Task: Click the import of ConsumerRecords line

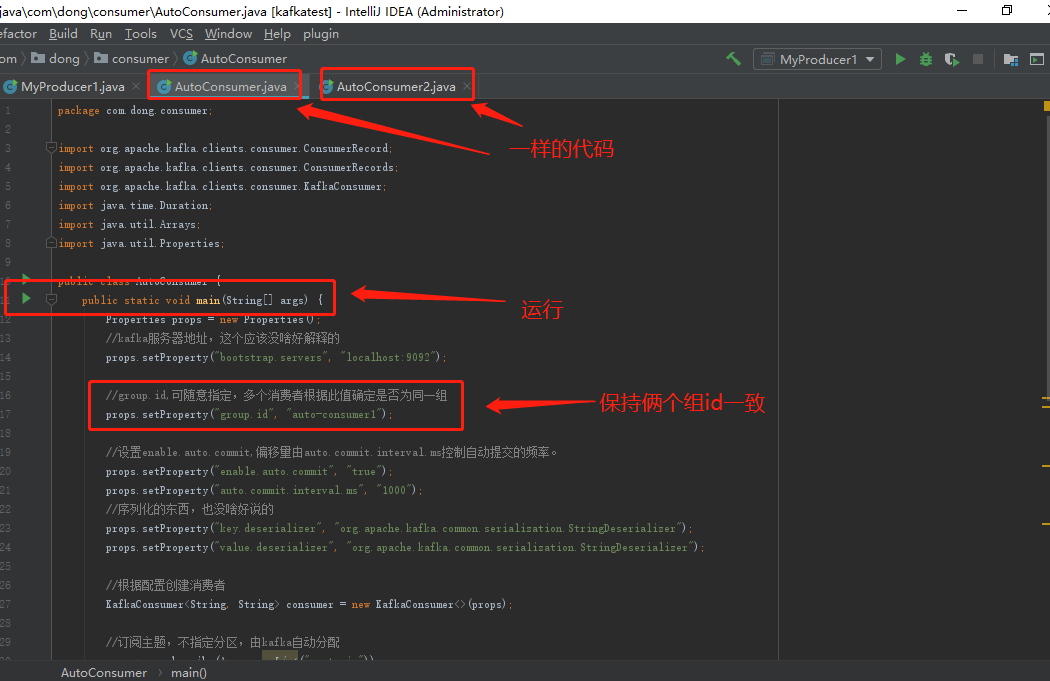Action: (228, 167)
